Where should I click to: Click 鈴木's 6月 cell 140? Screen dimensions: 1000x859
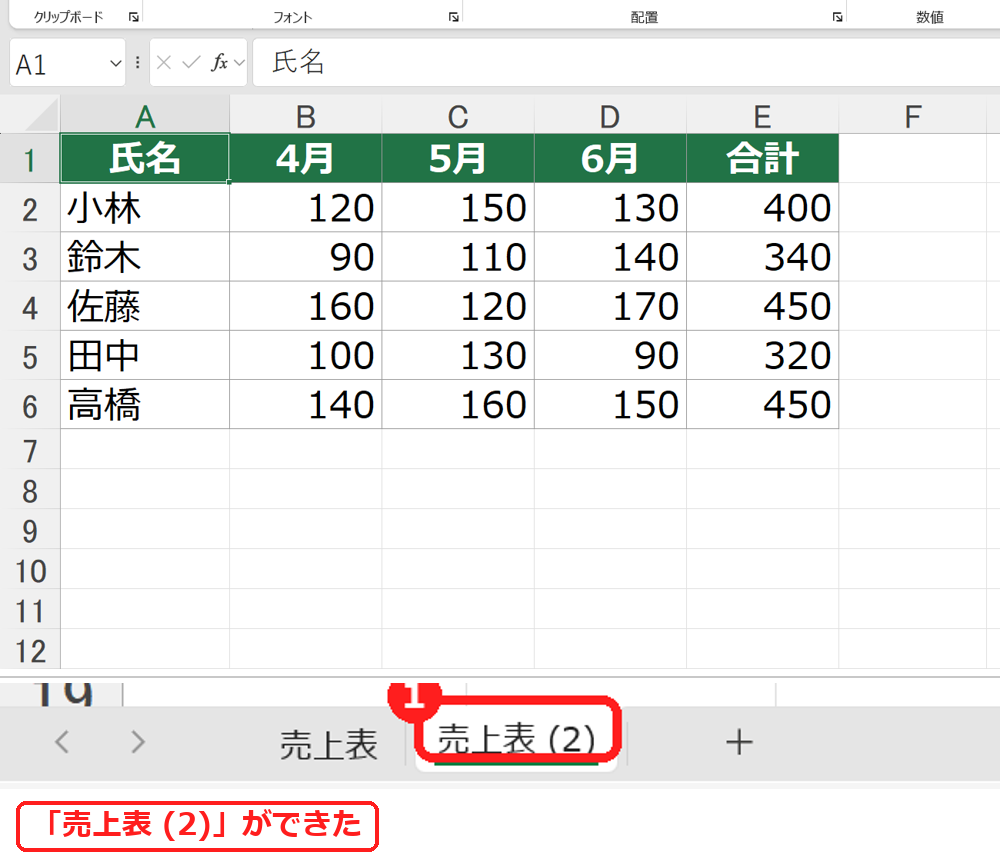[x=610, y=257]
